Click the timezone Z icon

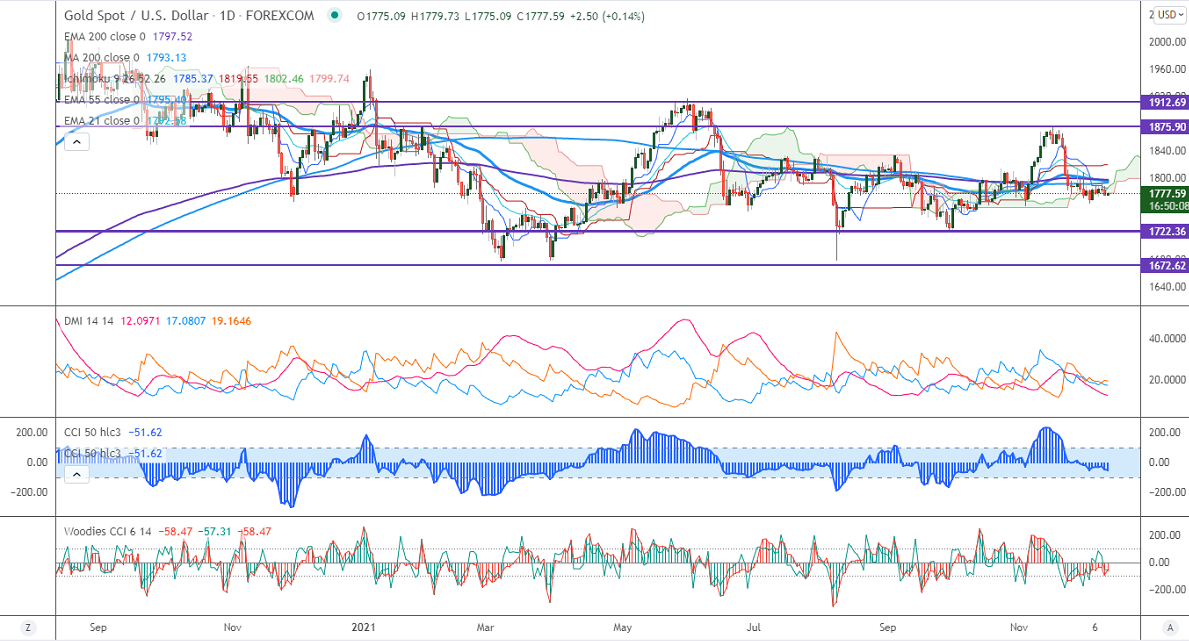[28, 629]
